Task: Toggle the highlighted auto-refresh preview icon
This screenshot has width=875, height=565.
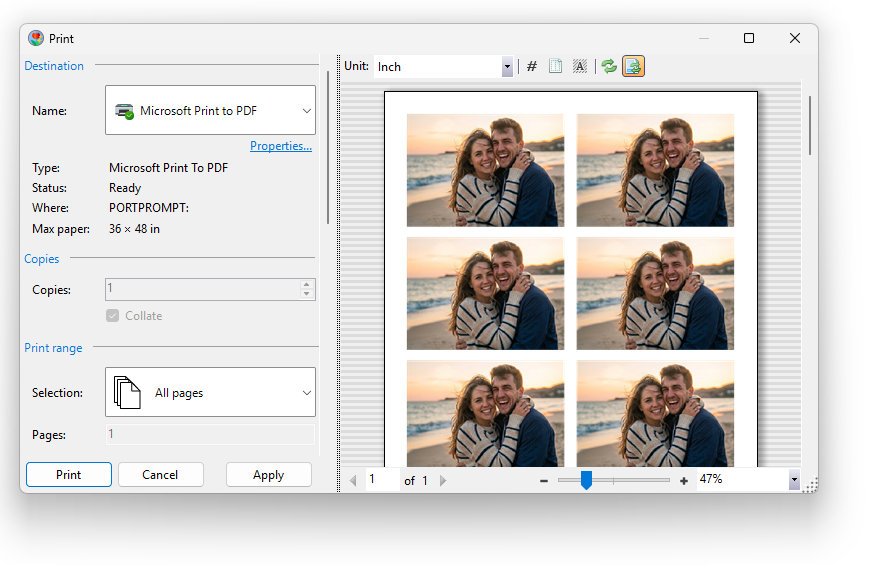Action: (x=633, y=67)
